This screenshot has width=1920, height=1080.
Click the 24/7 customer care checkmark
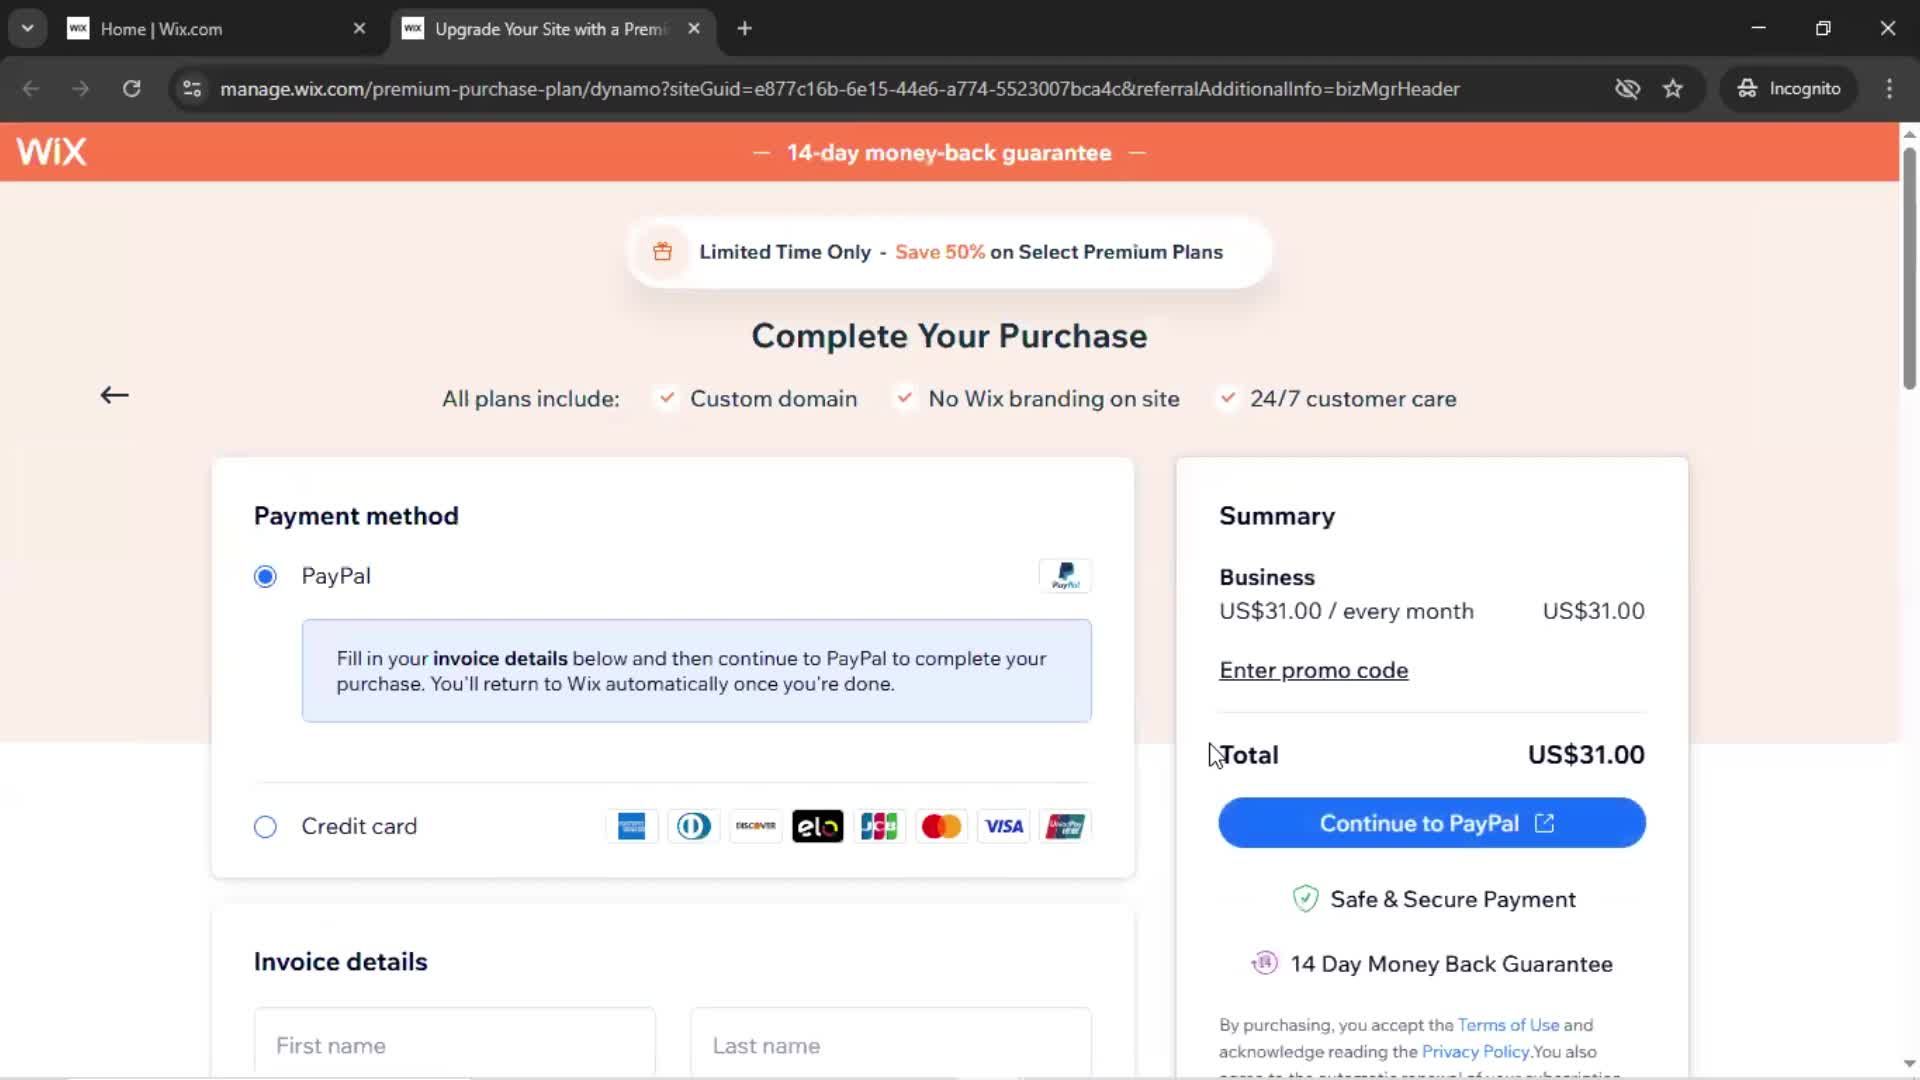point(1227,398)
